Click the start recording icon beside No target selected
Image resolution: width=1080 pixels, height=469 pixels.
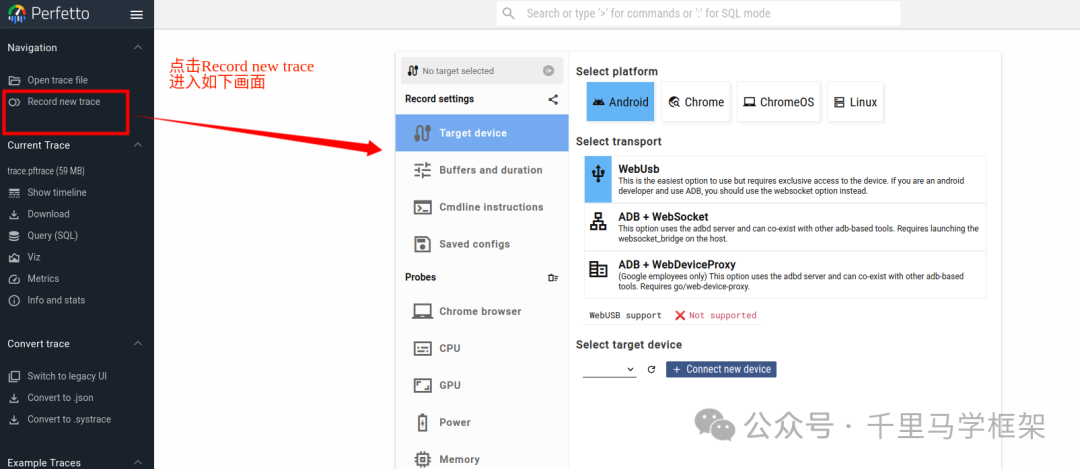point(548,70)
